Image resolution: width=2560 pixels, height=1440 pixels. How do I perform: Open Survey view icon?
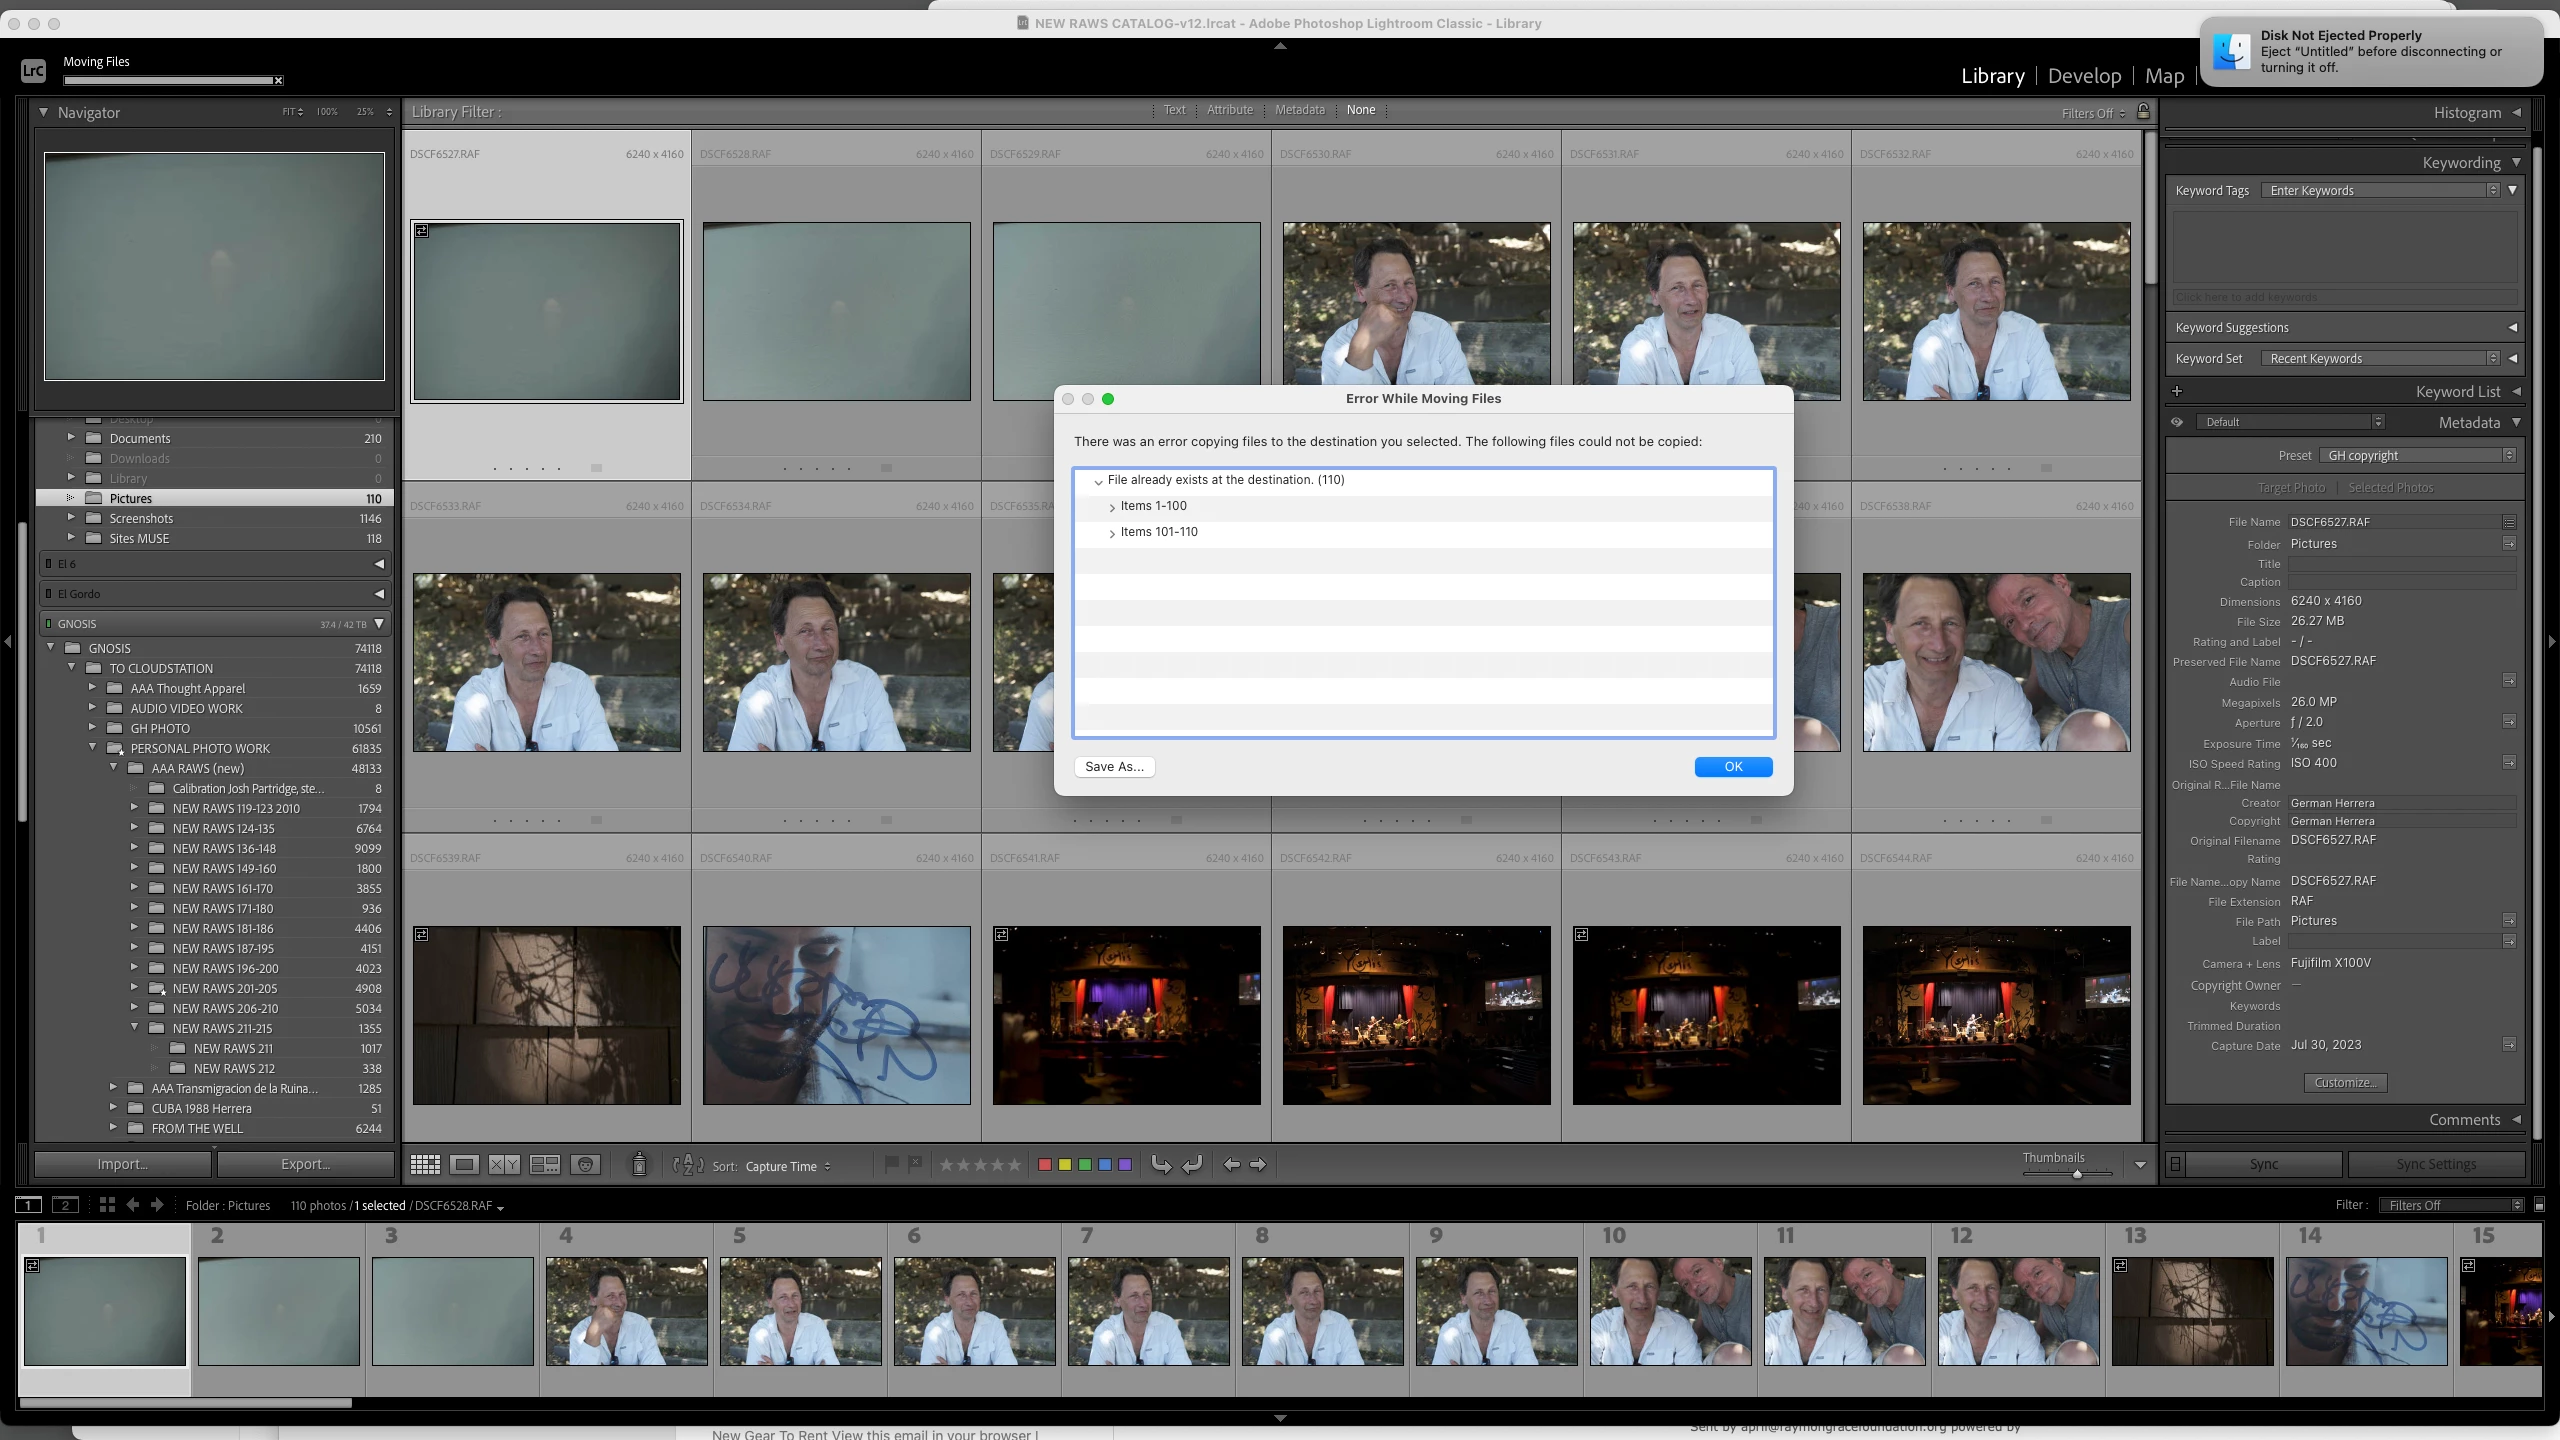[x=545, y=1164]
